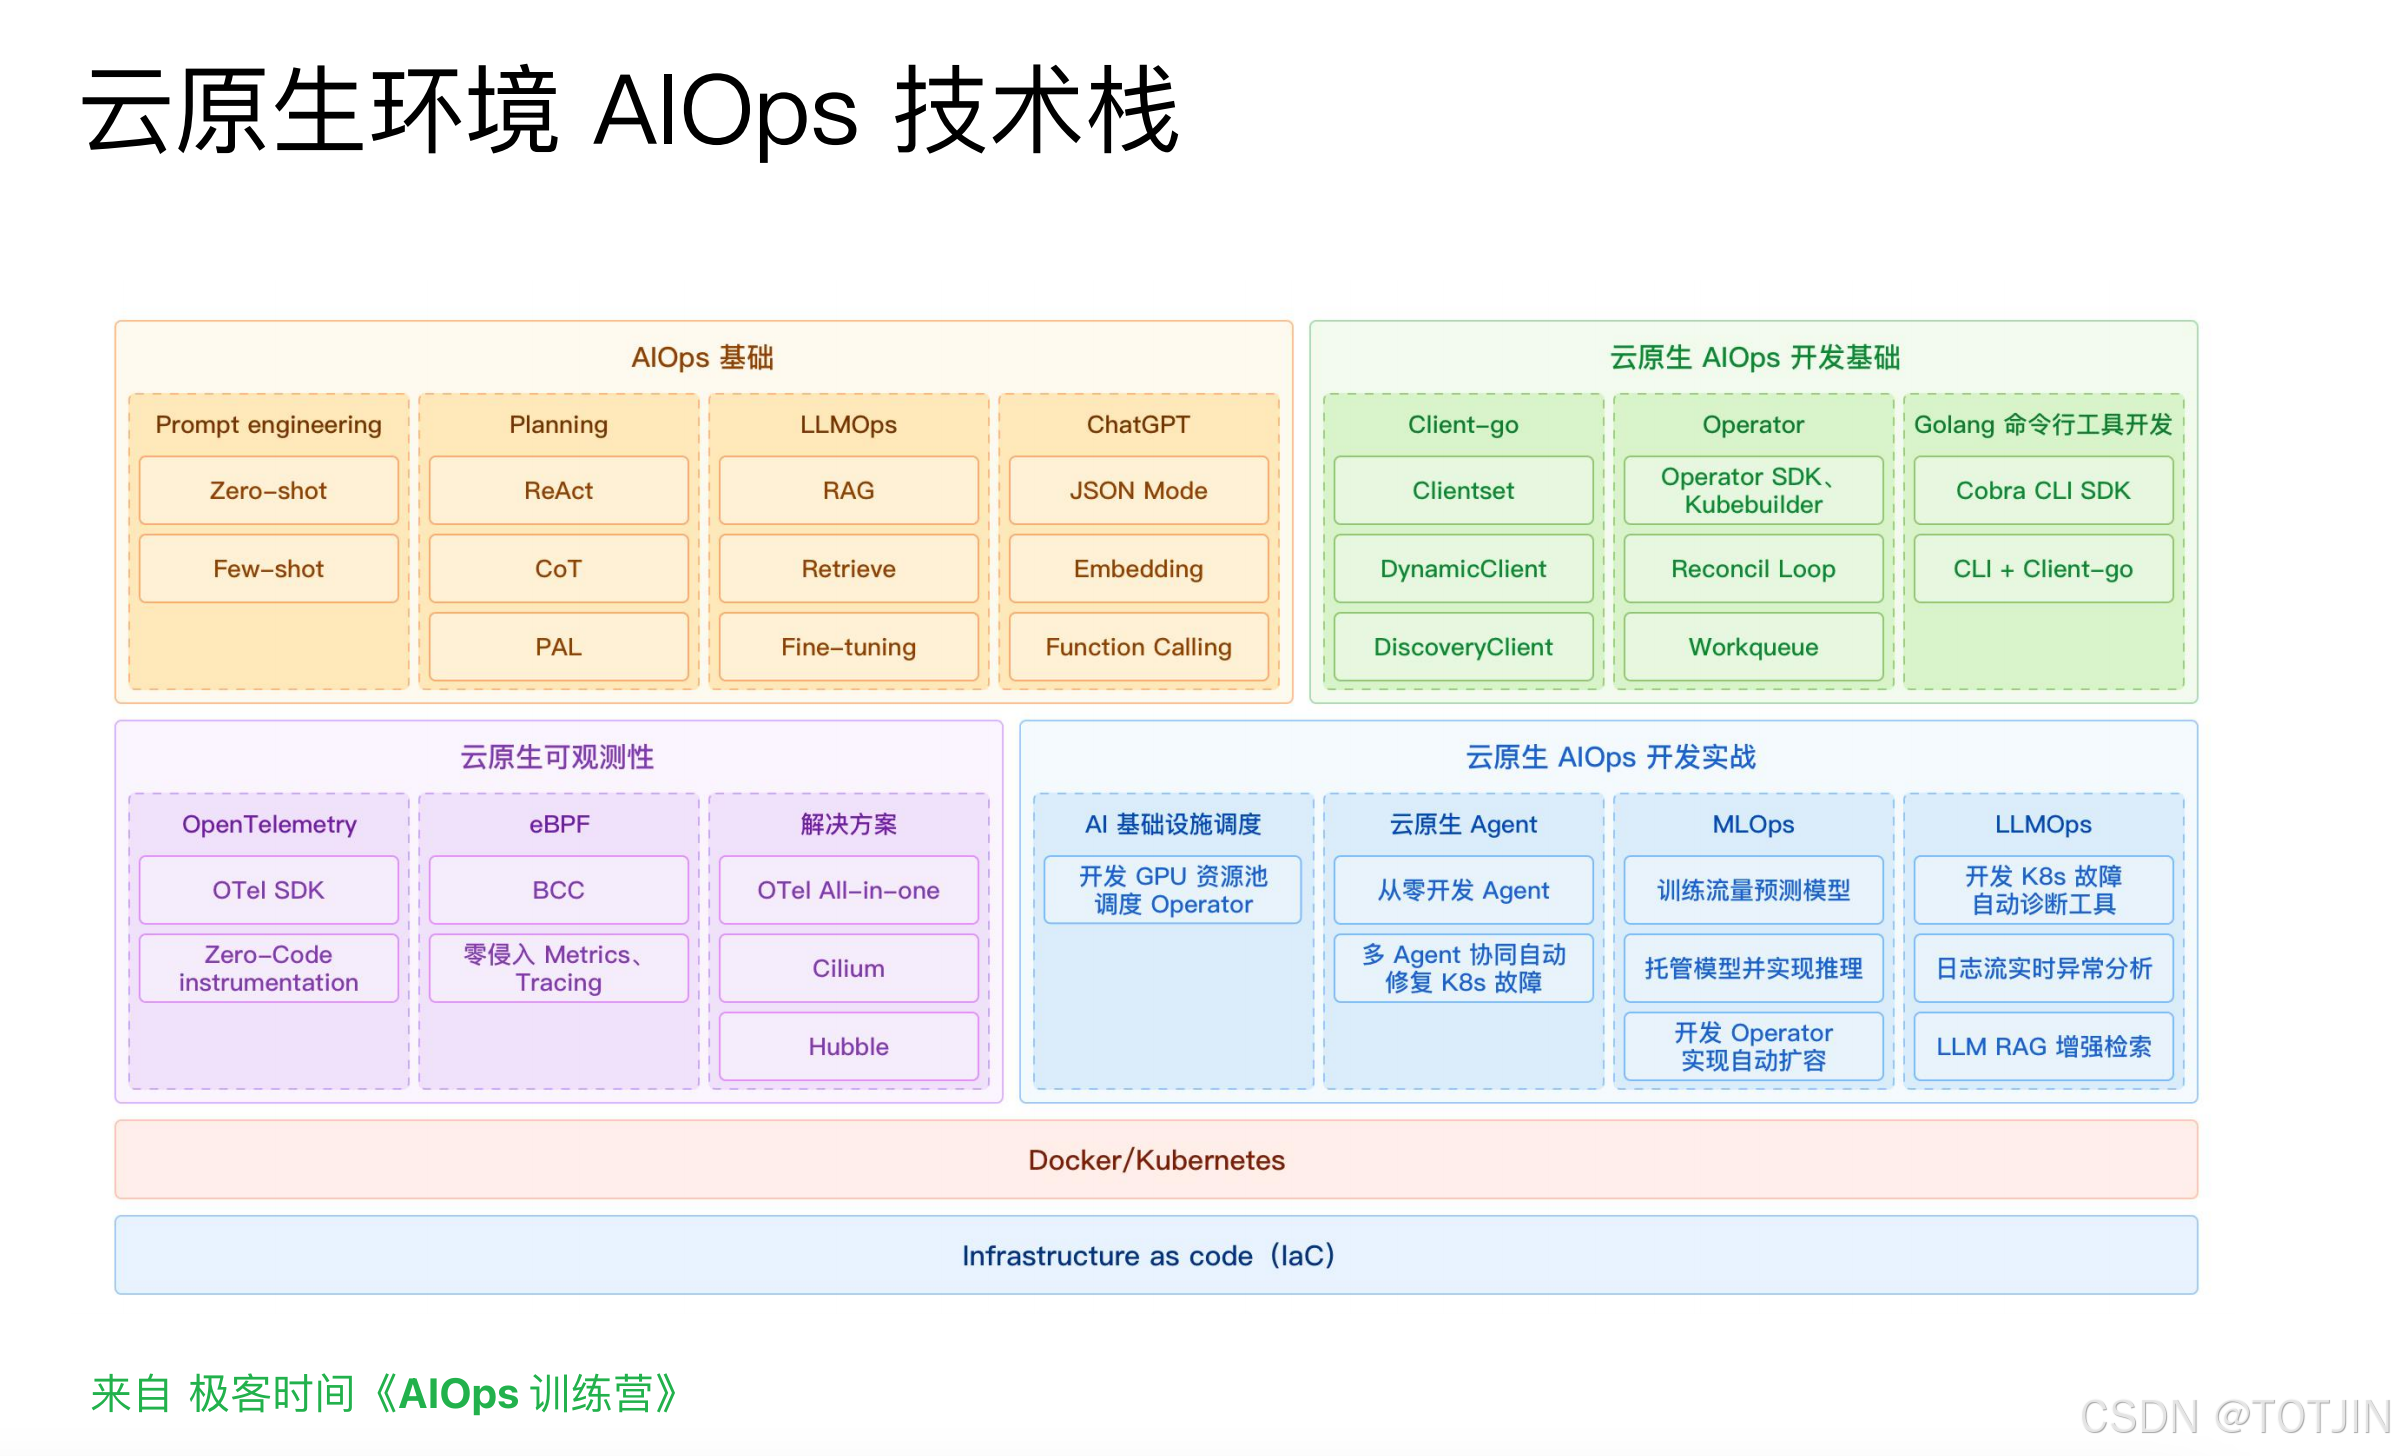Select the BCC box under eBPF
Image resolution: width=2396 pixels, height=1456 pixels.
tap(558, 890)
